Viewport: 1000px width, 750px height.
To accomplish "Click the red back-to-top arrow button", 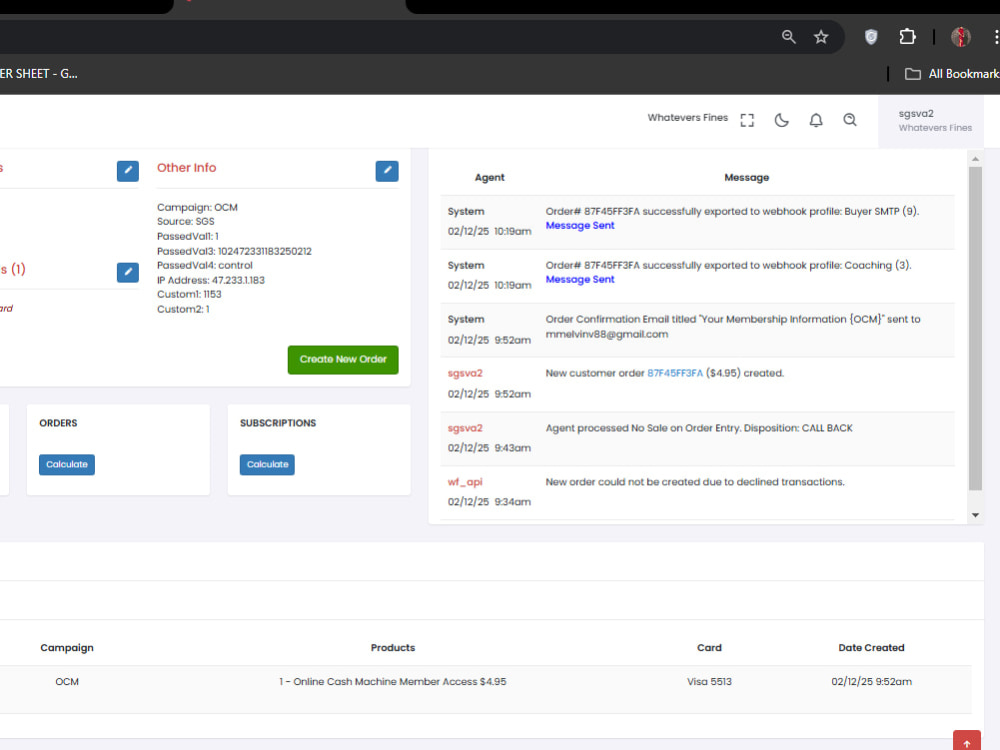I will pyautogui.click(x=967, y=740).
